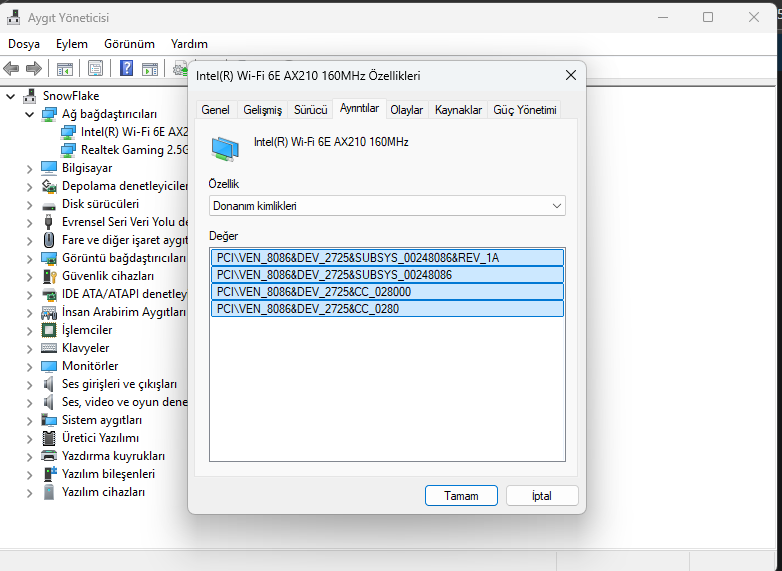The width and height of the screenshot is (782, 571).
Task: Click the İşlemciler processor chip icon
Action: [x=49, y=330]
